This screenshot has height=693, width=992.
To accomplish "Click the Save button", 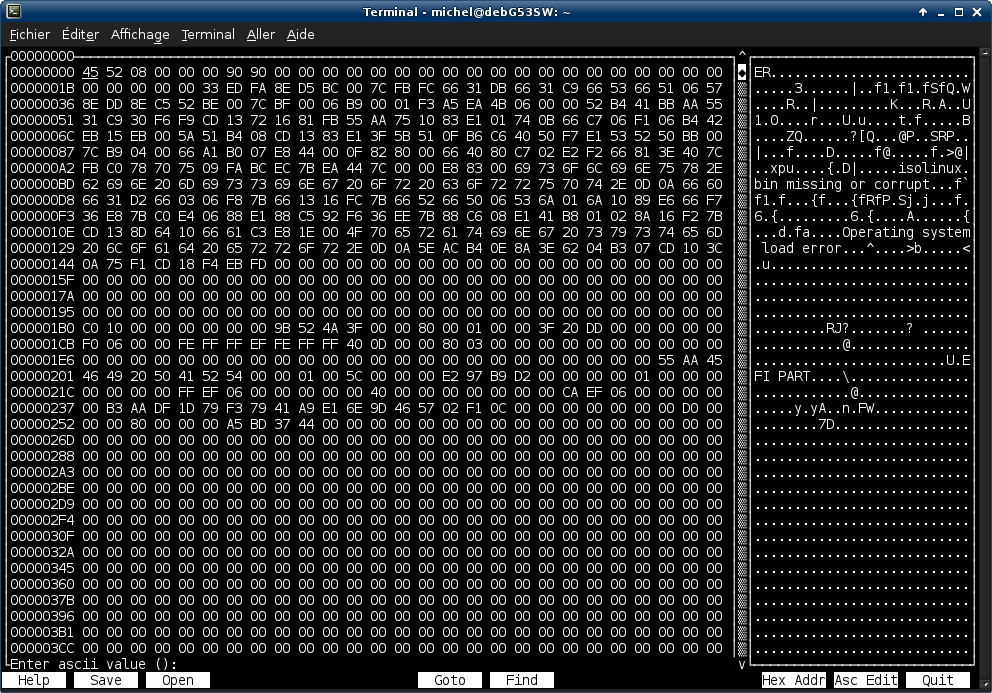I will tap(106, 680).
